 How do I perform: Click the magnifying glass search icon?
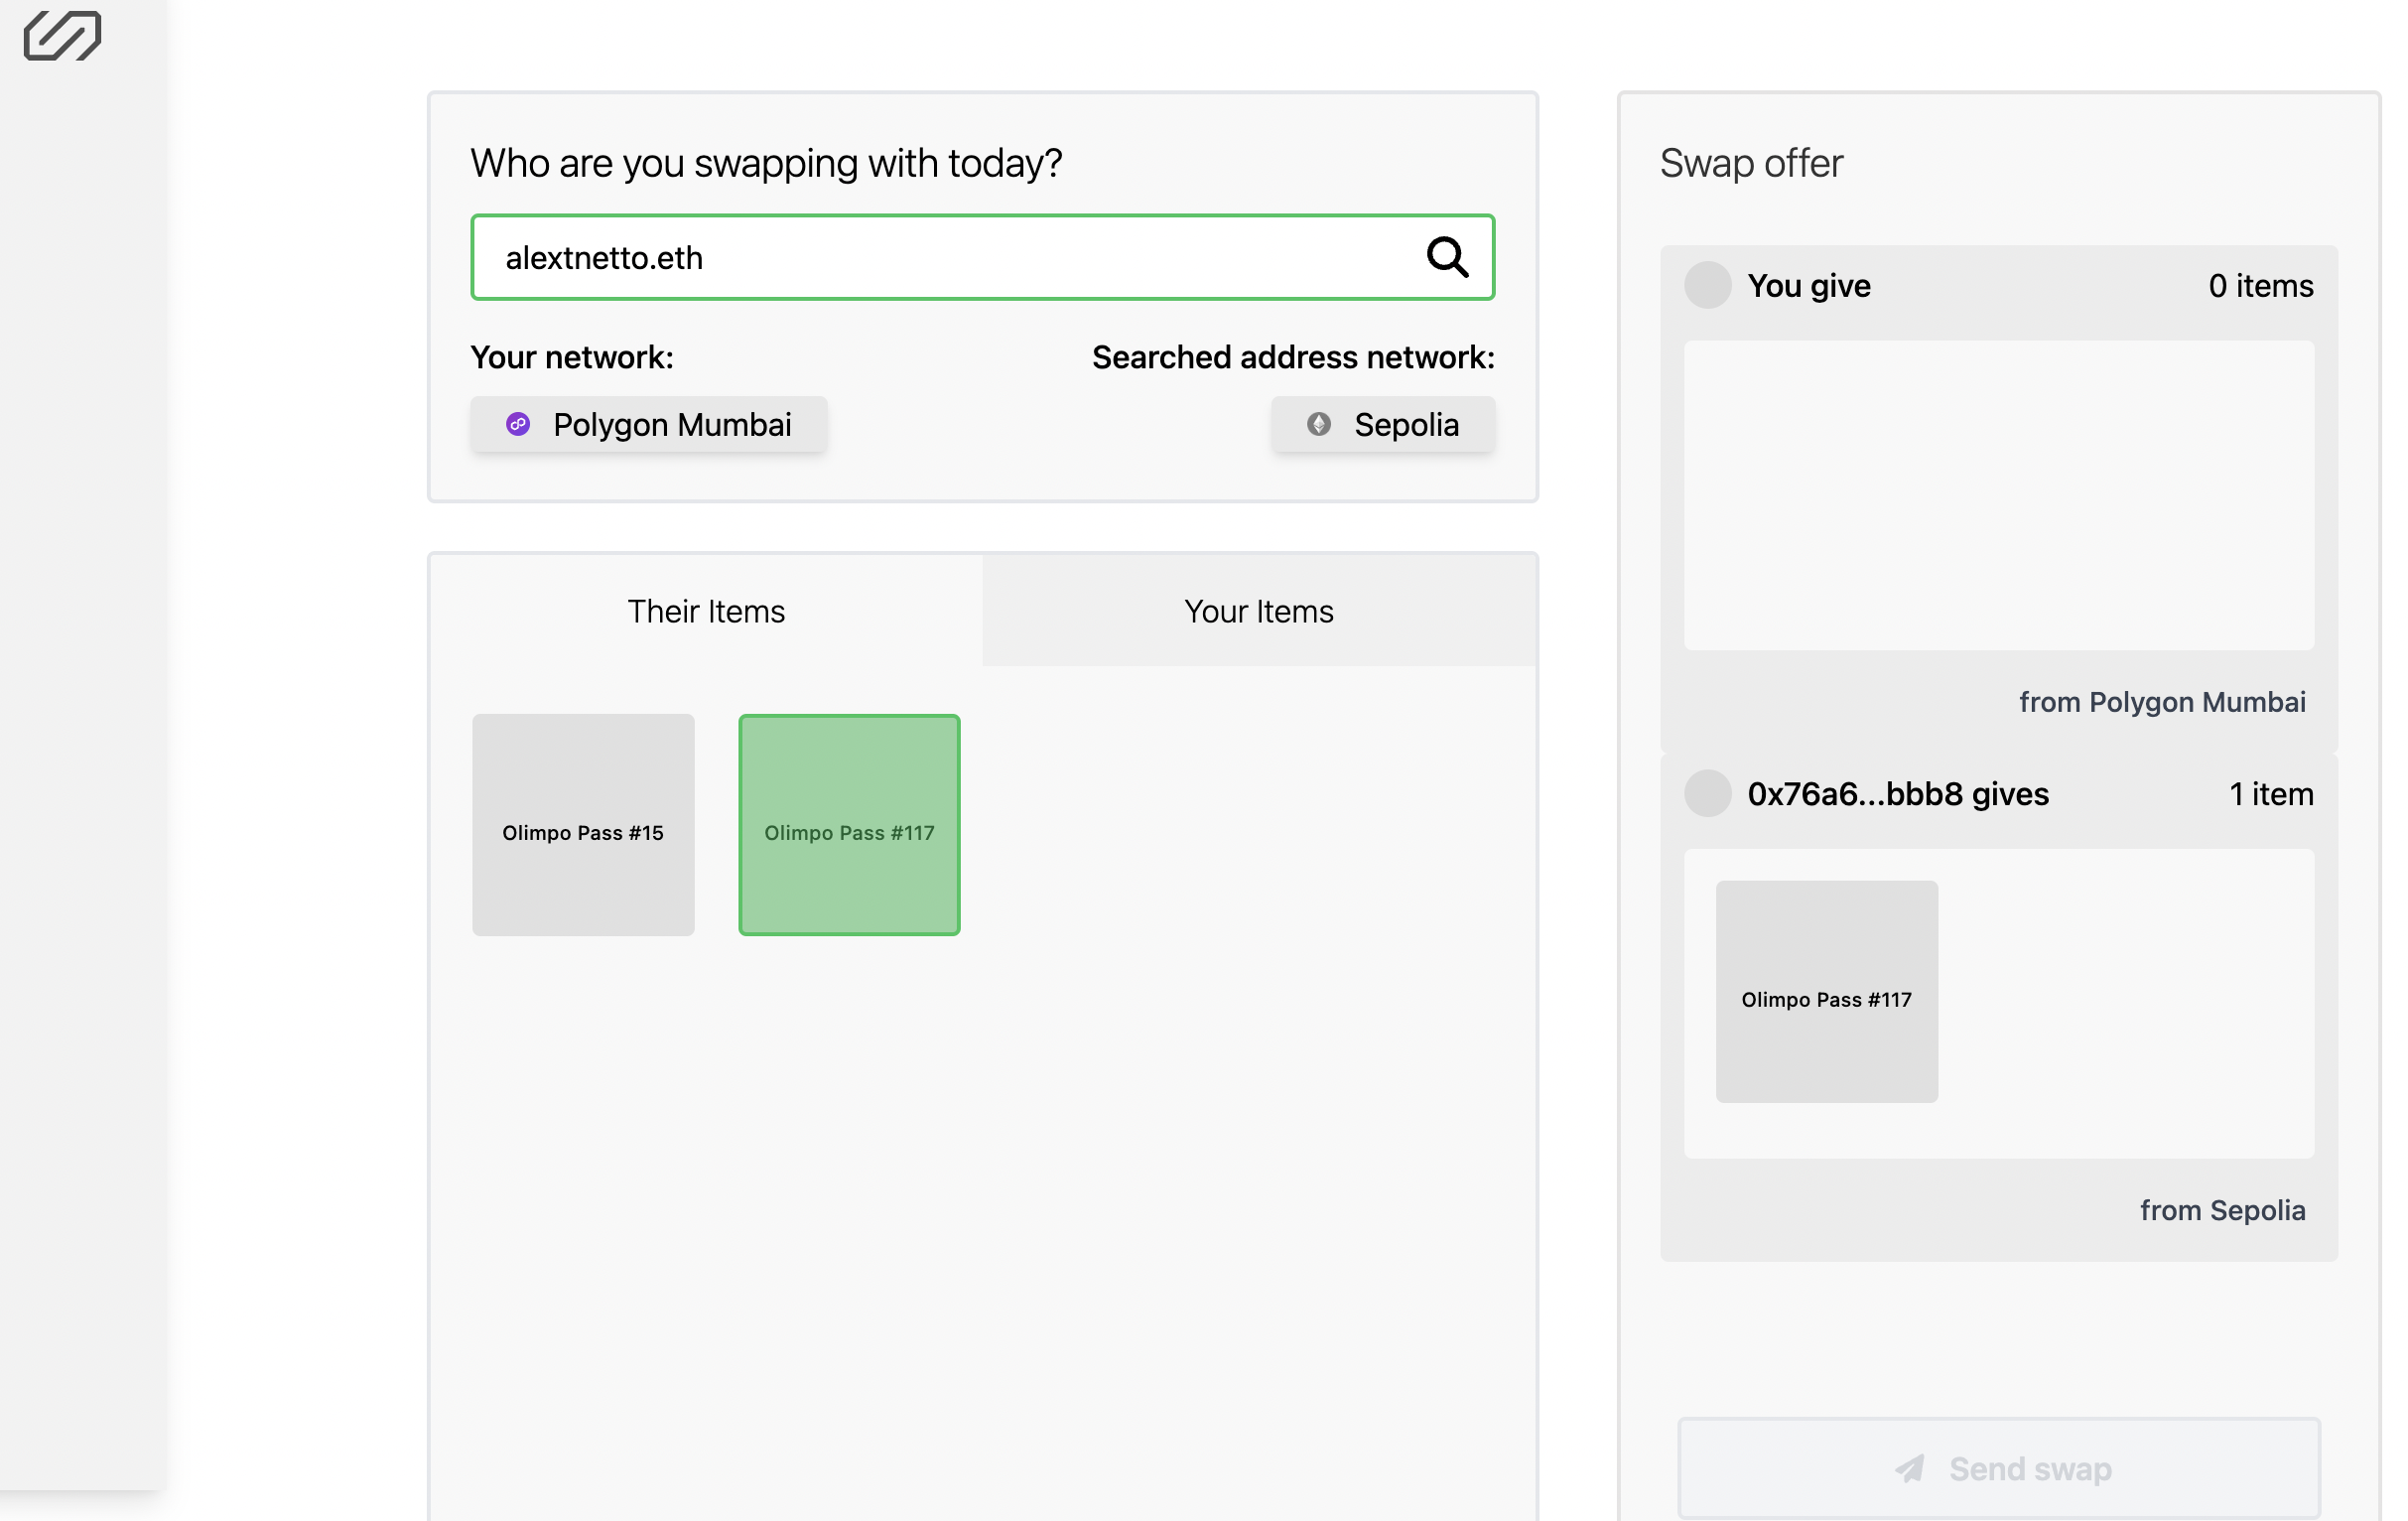(x=1446, y=257)
